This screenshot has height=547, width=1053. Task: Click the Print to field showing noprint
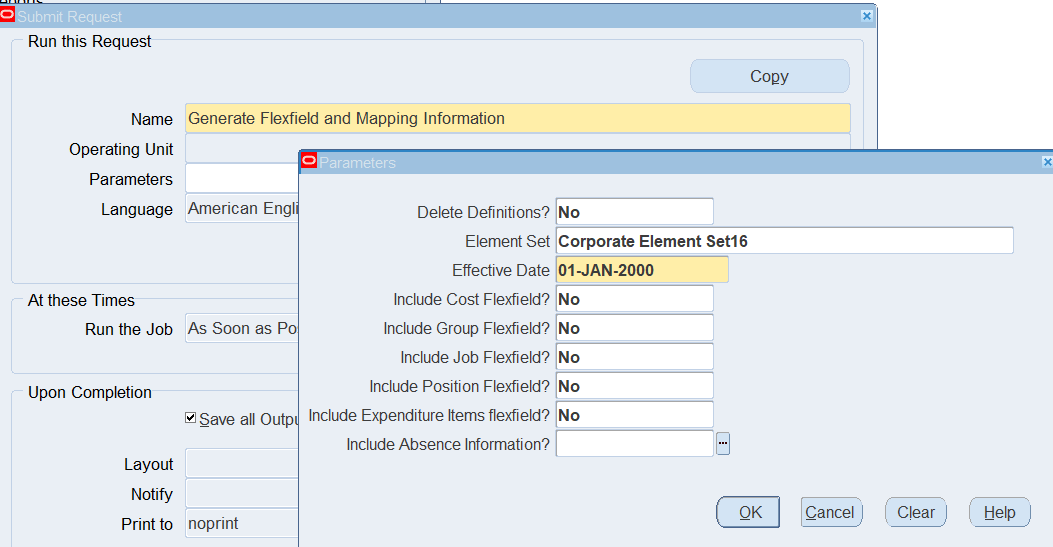(240, 524)
